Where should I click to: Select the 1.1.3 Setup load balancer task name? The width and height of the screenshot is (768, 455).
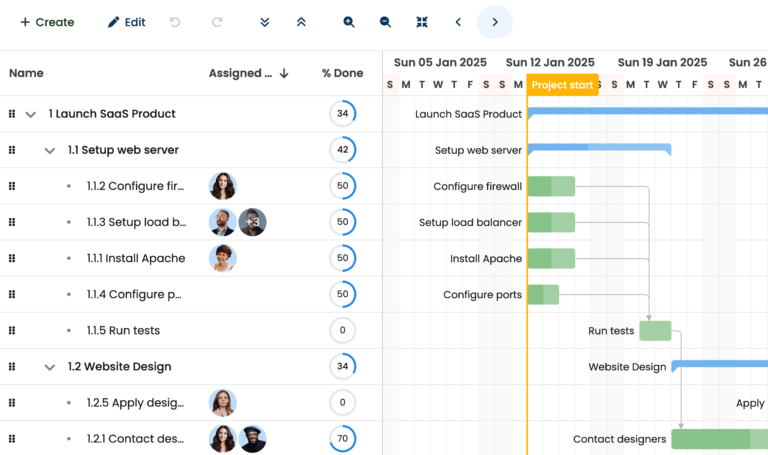[x=136, y=222]
